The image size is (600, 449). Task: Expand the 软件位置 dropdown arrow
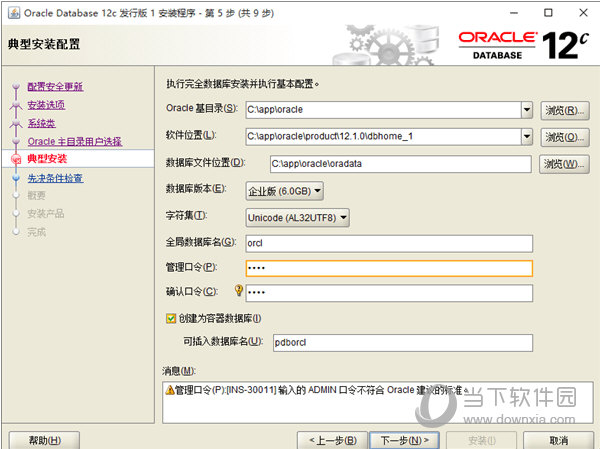click(527, 136)
